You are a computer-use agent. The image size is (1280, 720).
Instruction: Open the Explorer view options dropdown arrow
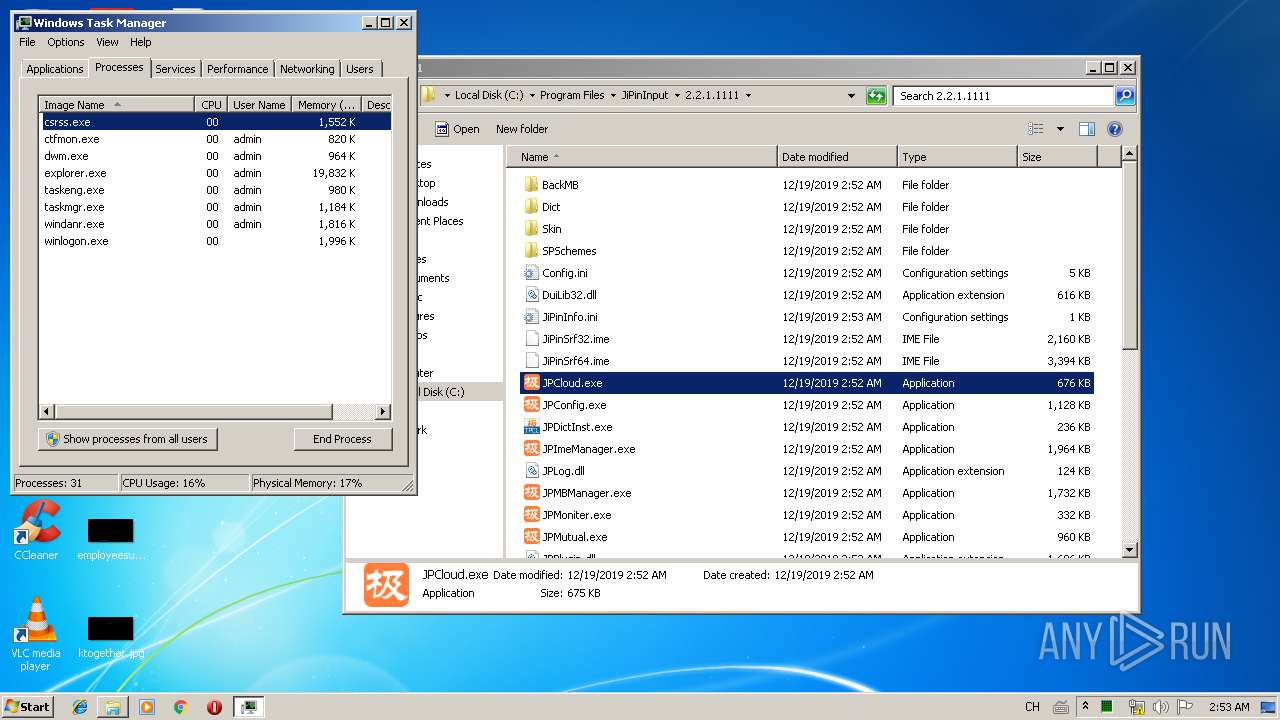1060,129
